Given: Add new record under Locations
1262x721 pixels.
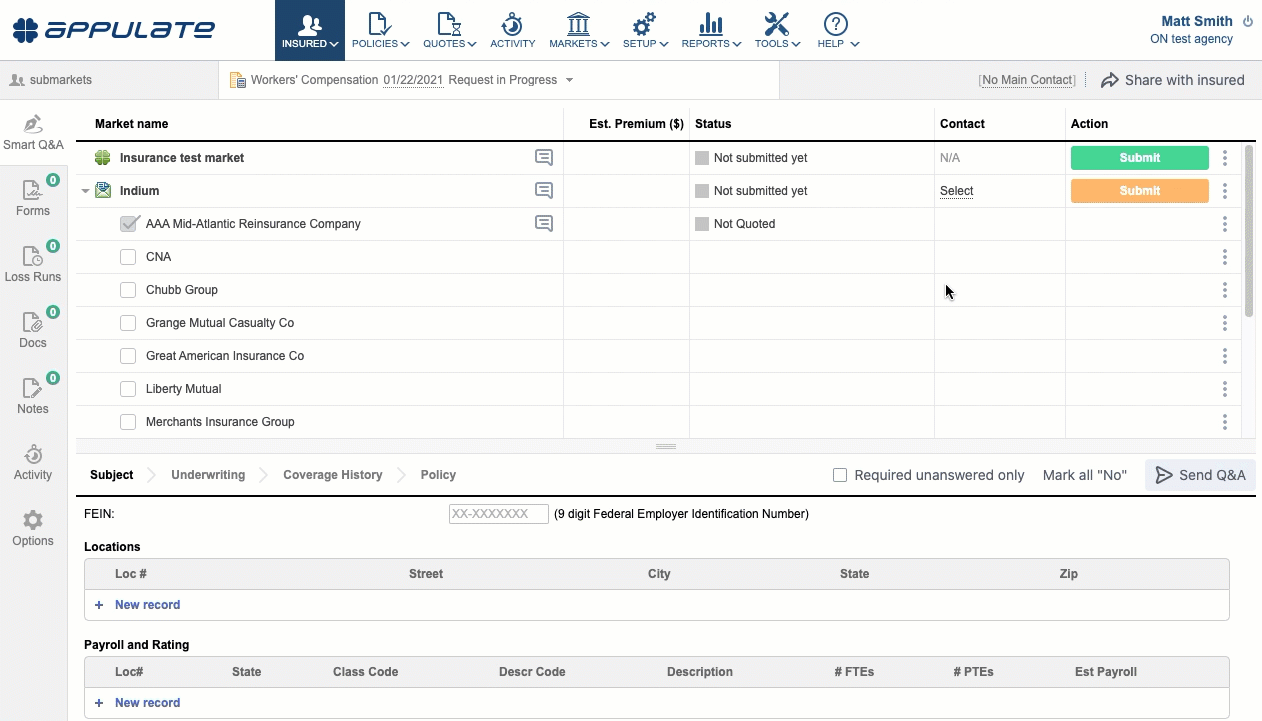Looking at the screenshot, I should pyautogui.click(x=138, y=605).
